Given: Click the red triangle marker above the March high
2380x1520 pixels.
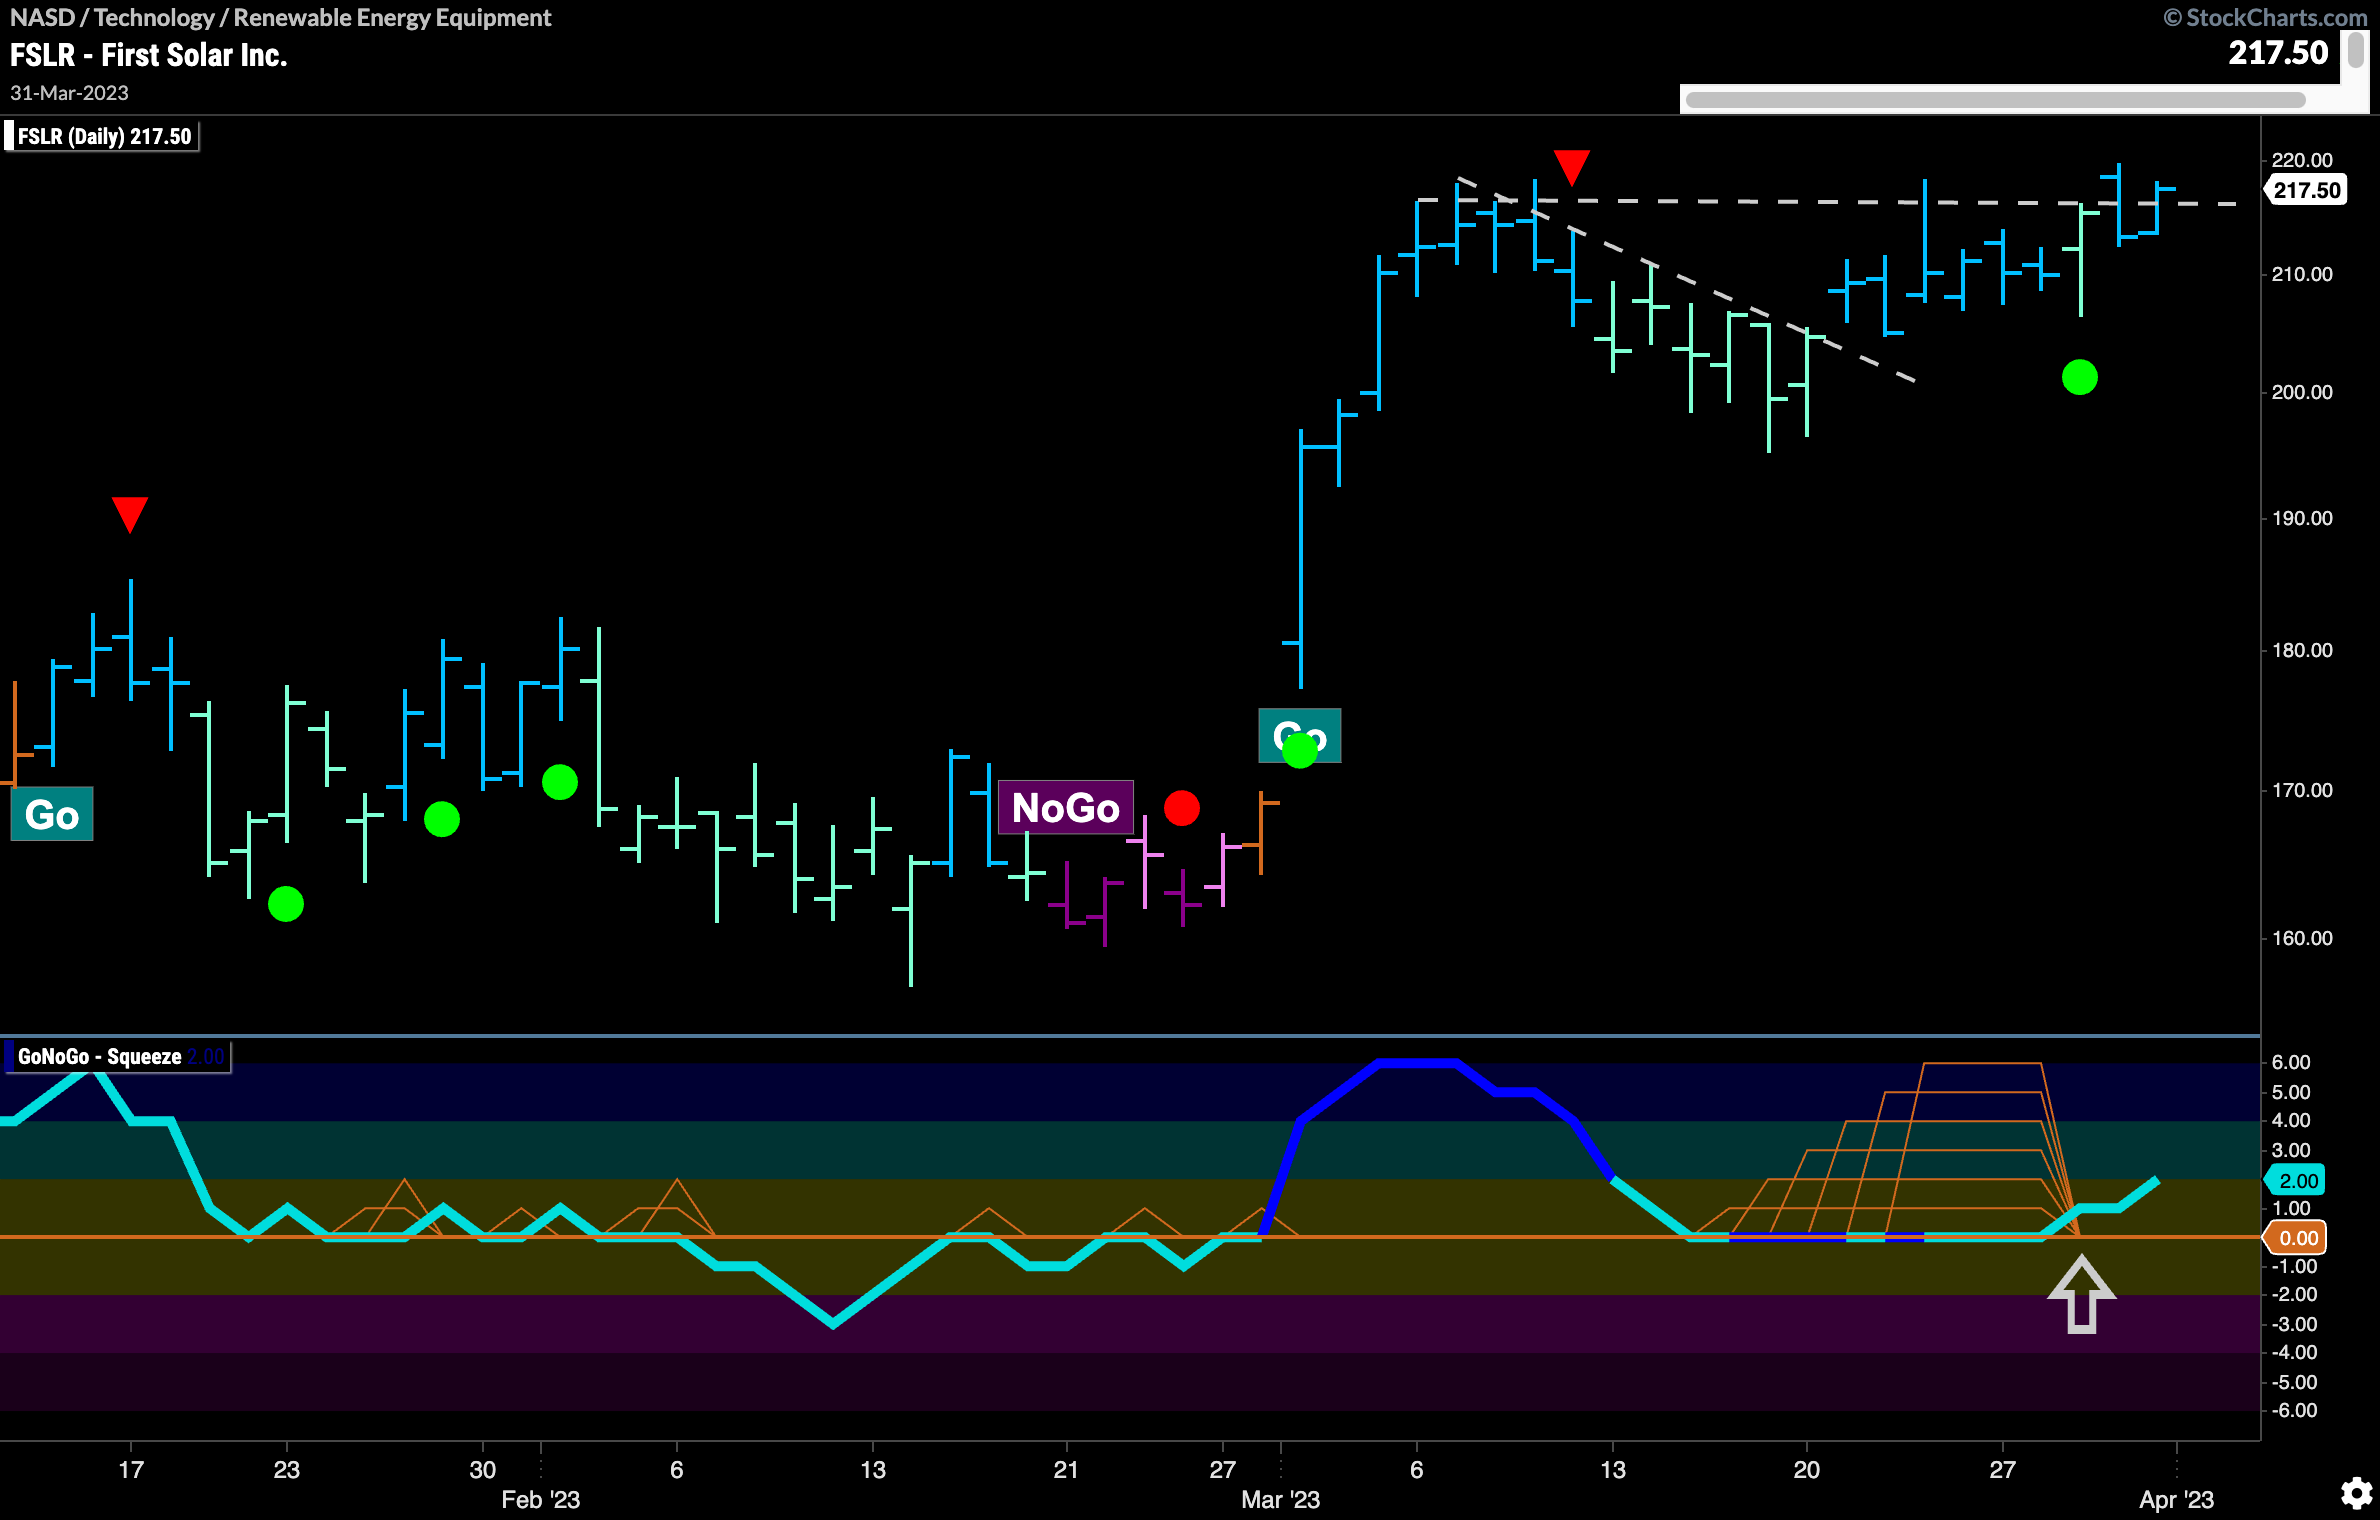Looking at the screenshot, I should tap(1571, 167).
